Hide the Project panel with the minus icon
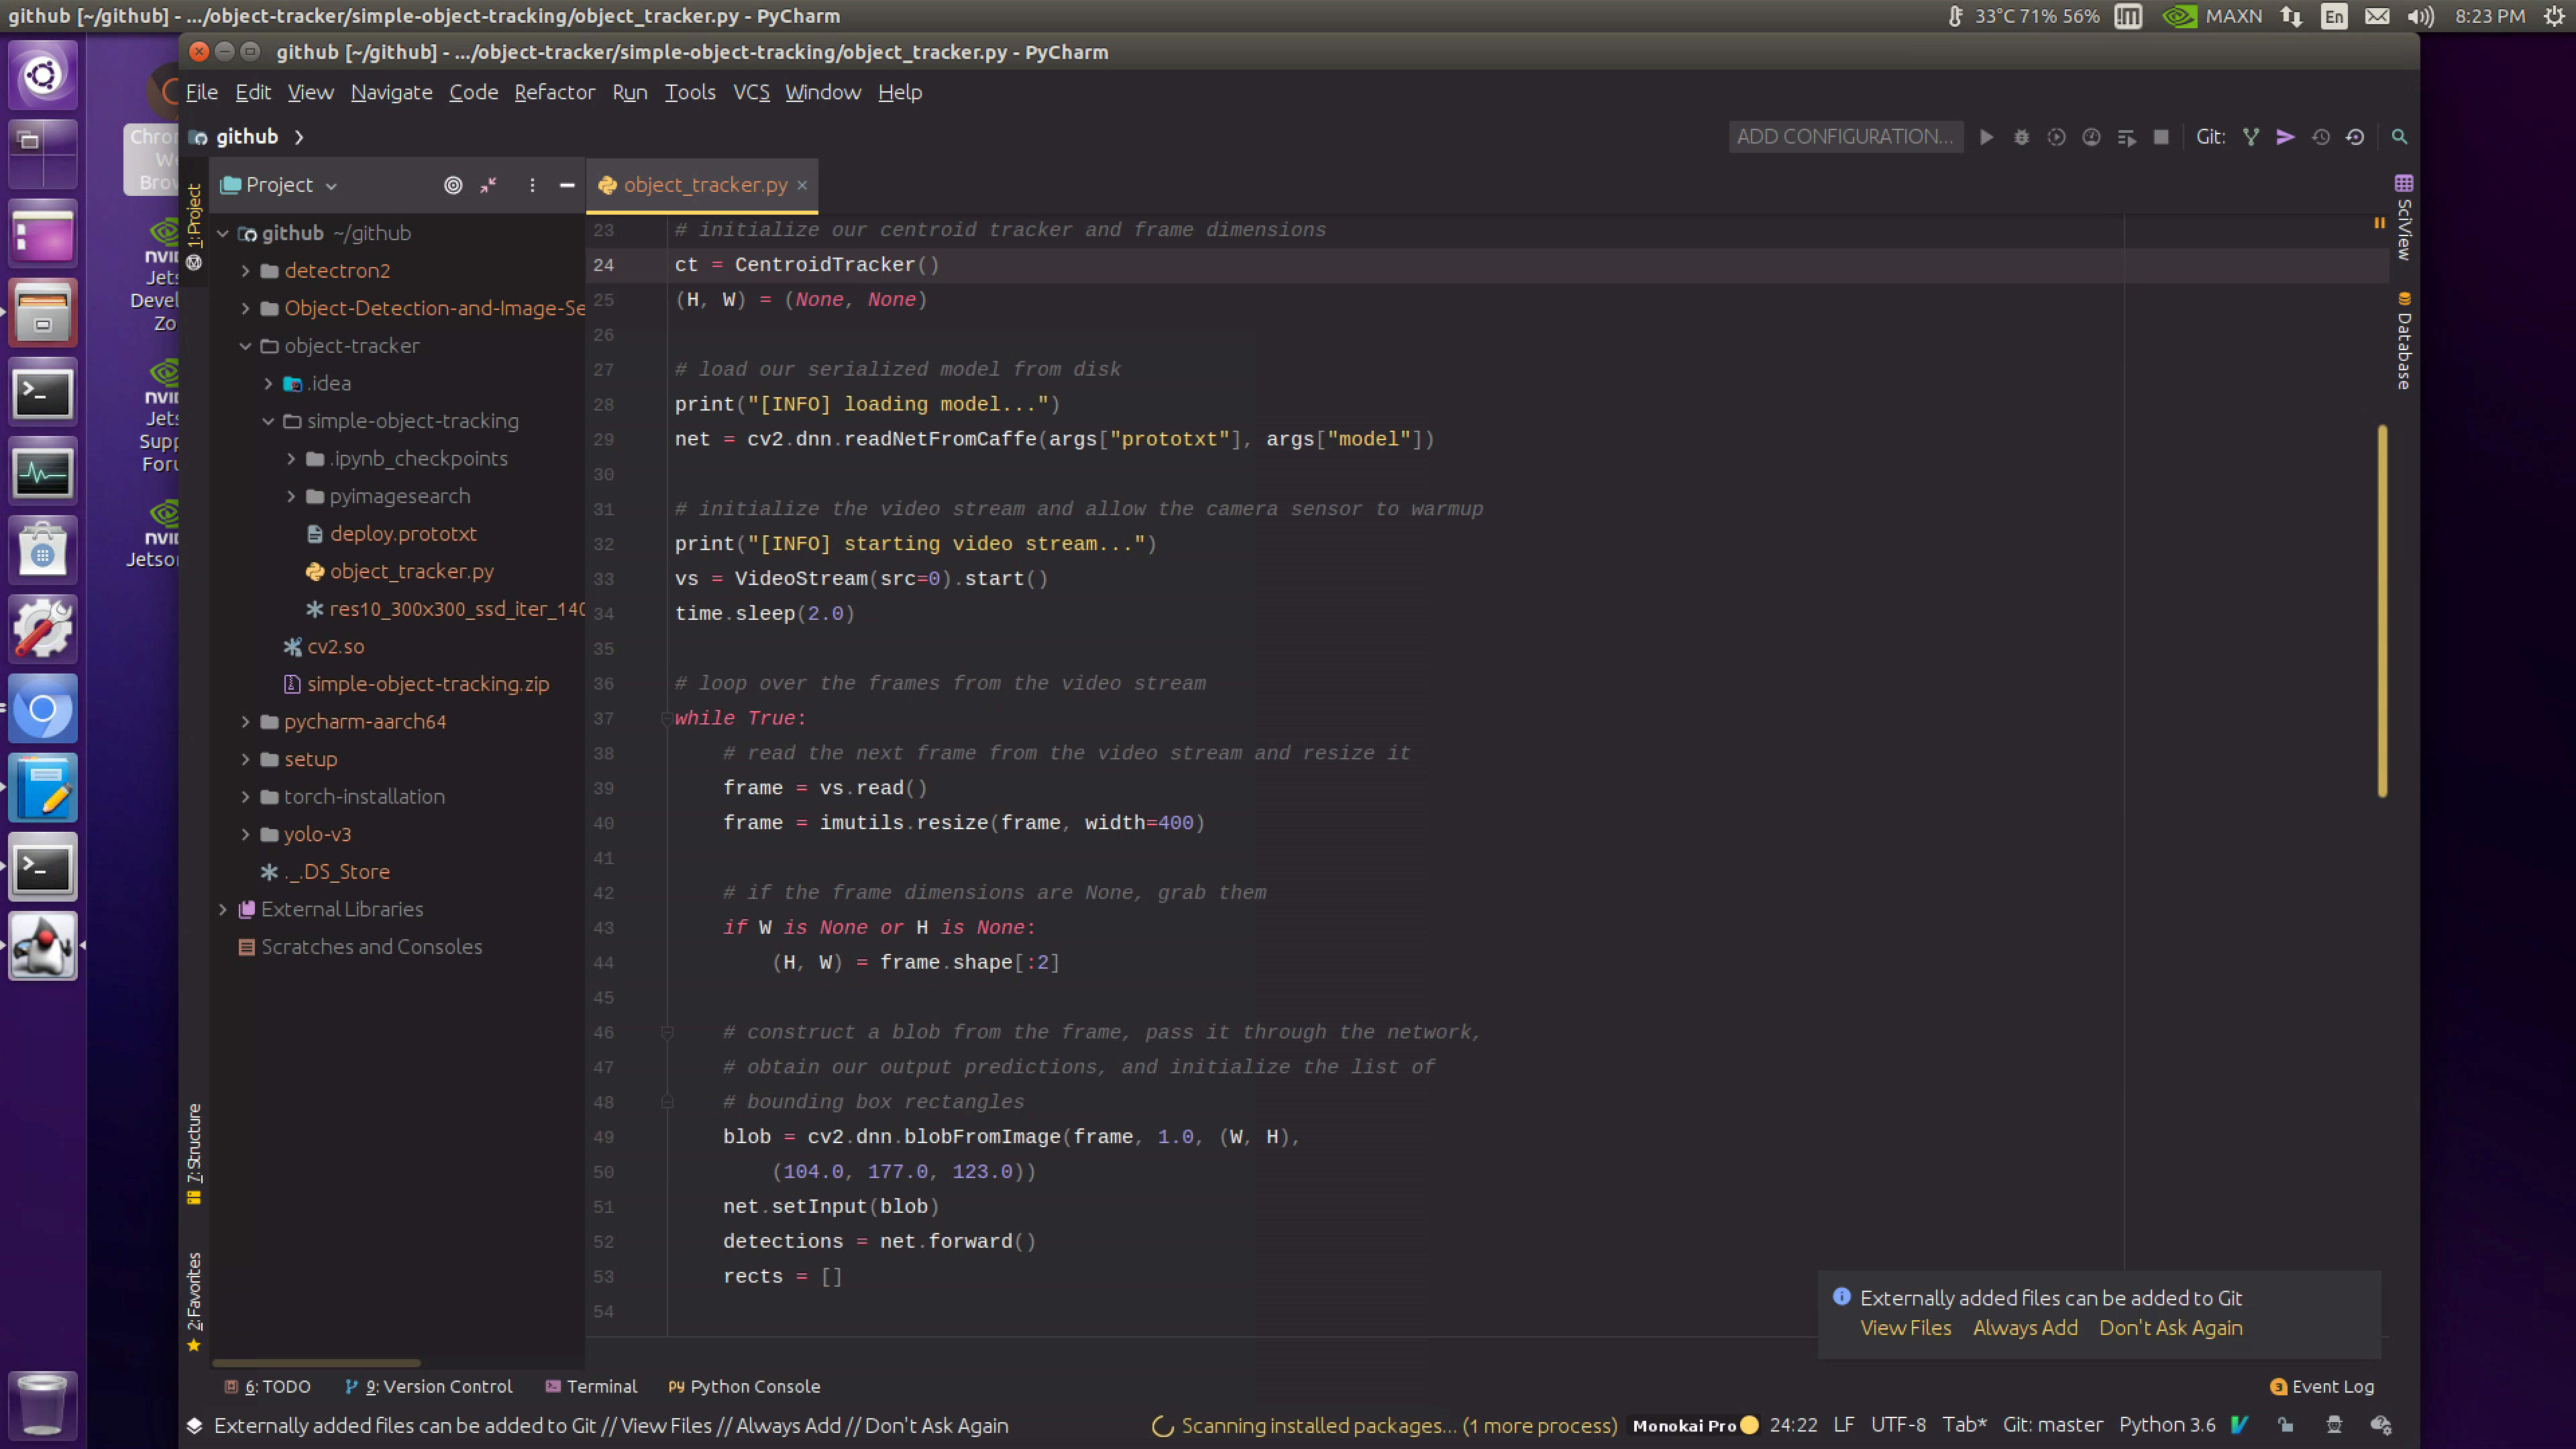 click(x=567, y=185)
